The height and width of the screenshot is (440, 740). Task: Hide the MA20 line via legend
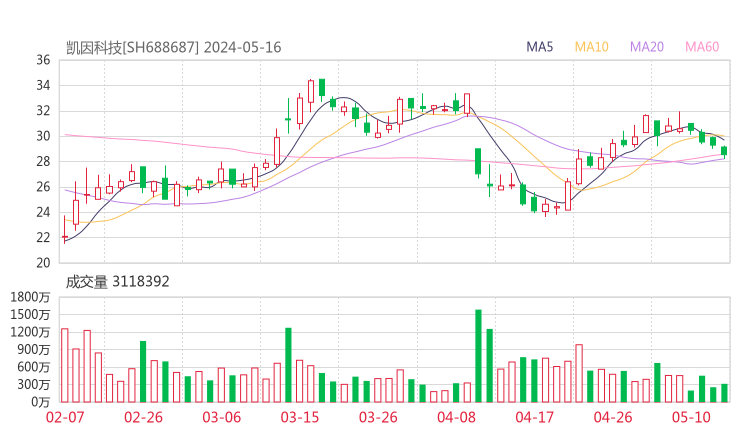[646, 47]
